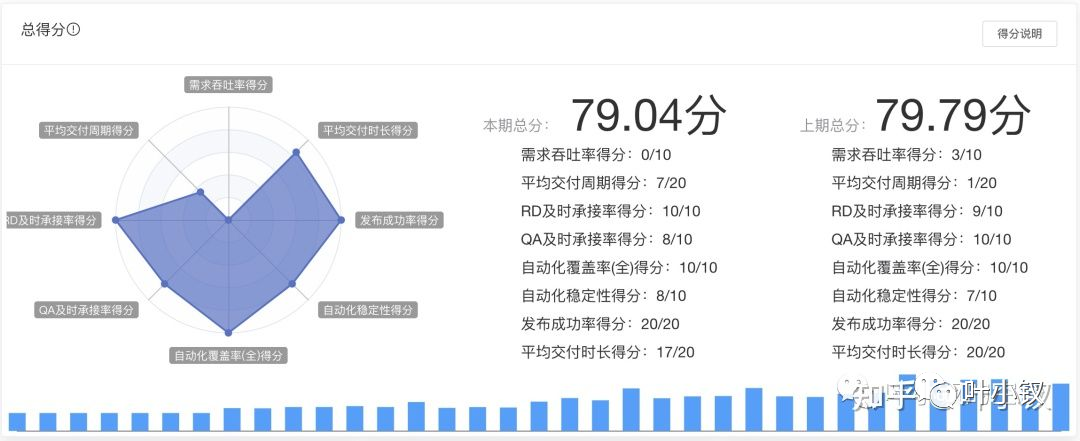Select 发布成功率得分: 20/20 under 本期总分
The width and height of the screenshot is (1080, 441).
pos(600,324)
